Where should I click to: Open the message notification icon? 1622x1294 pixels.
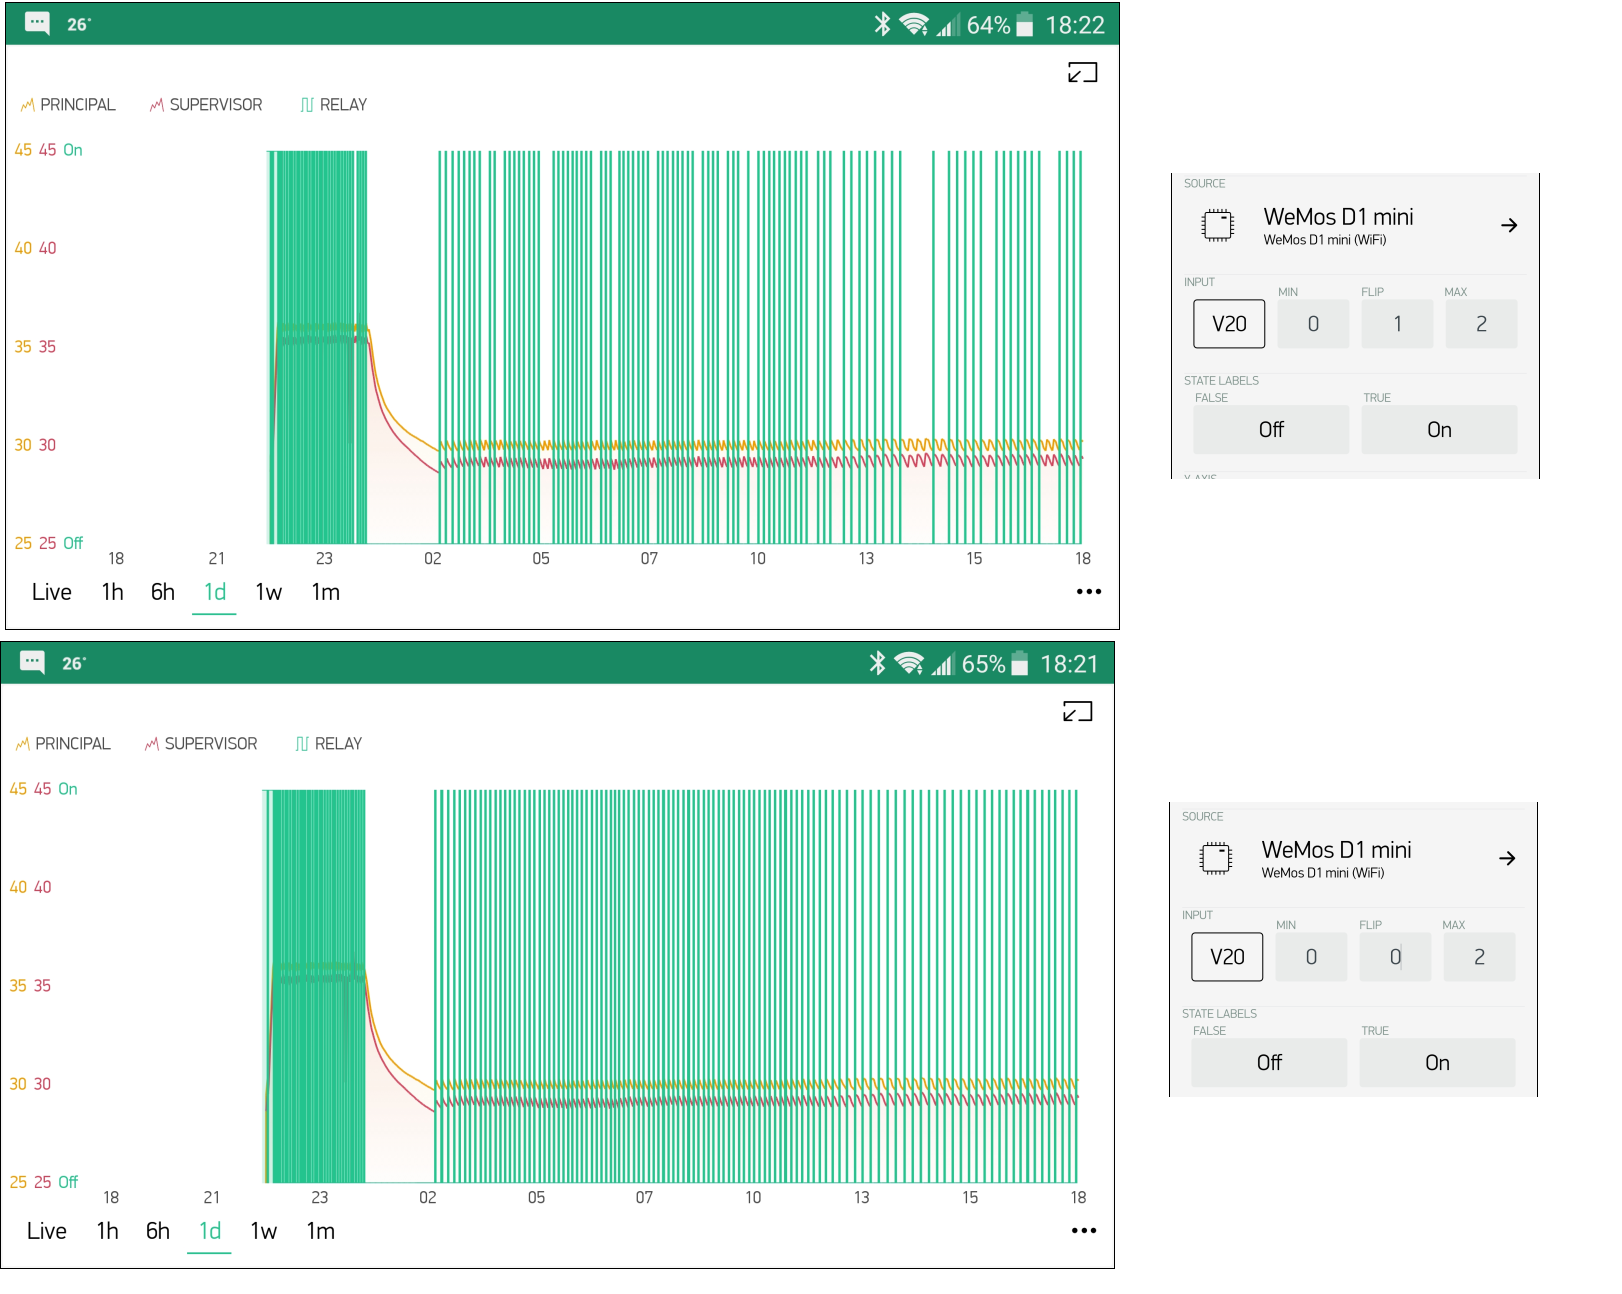click(x=38, y=22)
